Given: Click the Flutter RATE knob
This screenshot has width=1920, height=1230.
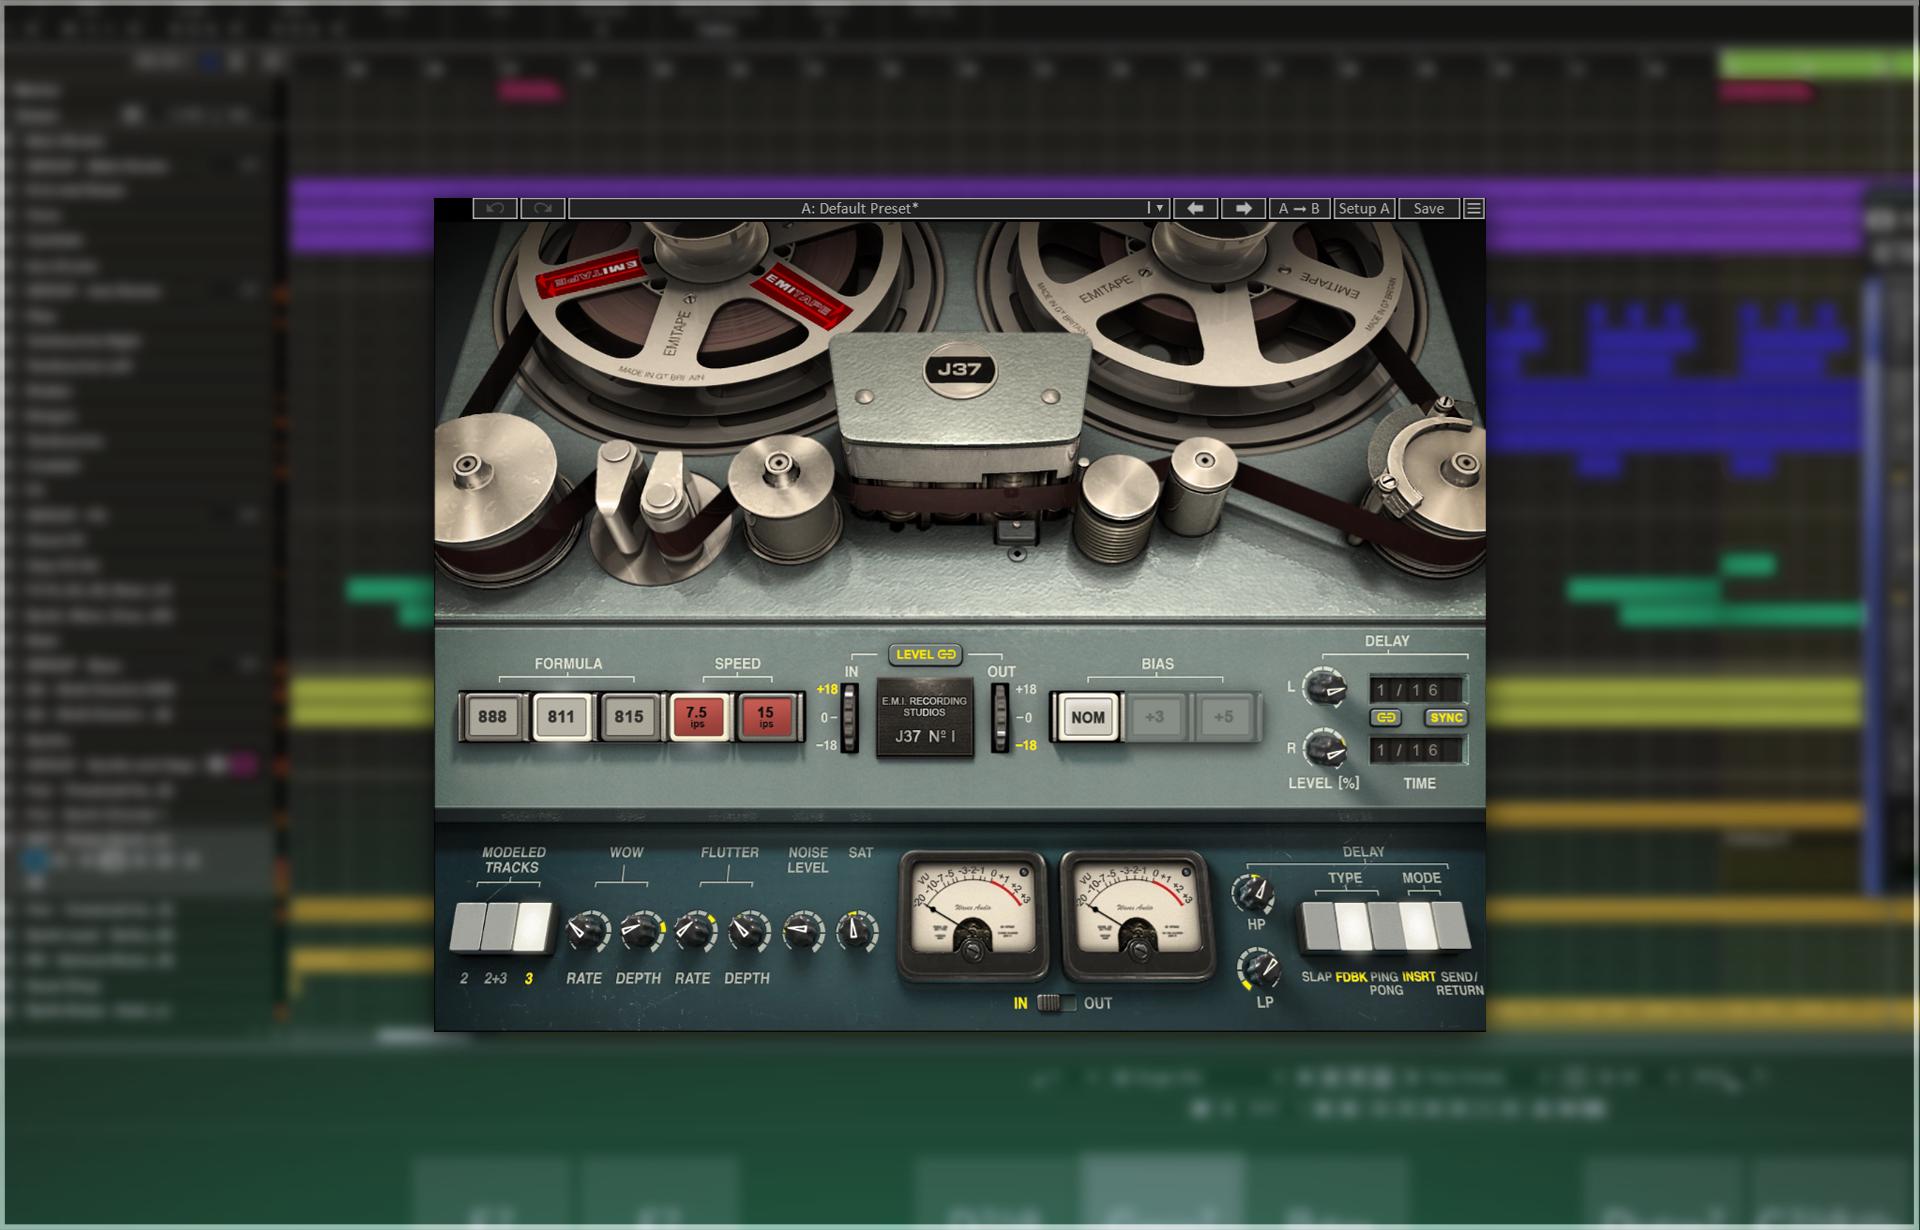Looking at the screenshot, I should (x=694, y=932).
